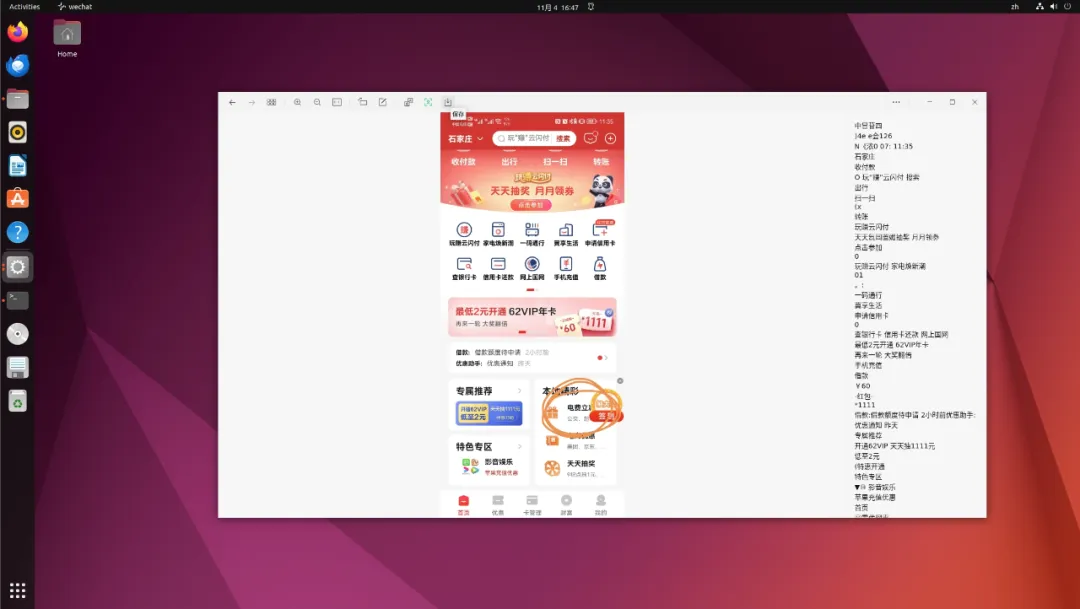This screenshot has width=1080, height=609.
Task: Open the 一码通行 icon
Action: tap(532, 234)
